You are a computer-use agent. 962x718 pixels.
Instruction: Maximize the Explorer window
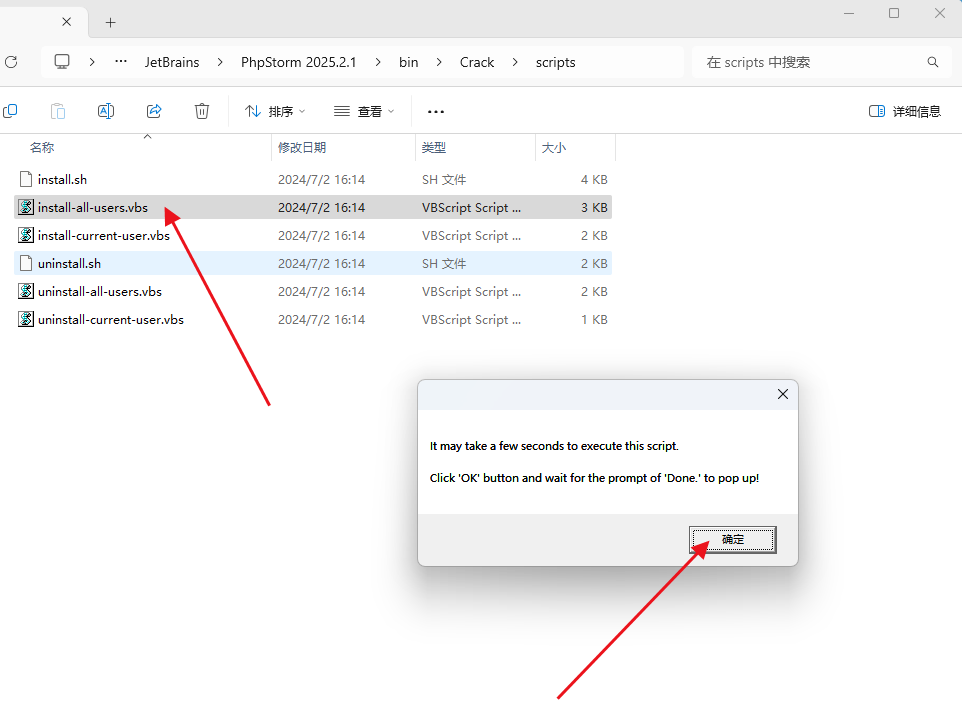pos(894,13)
